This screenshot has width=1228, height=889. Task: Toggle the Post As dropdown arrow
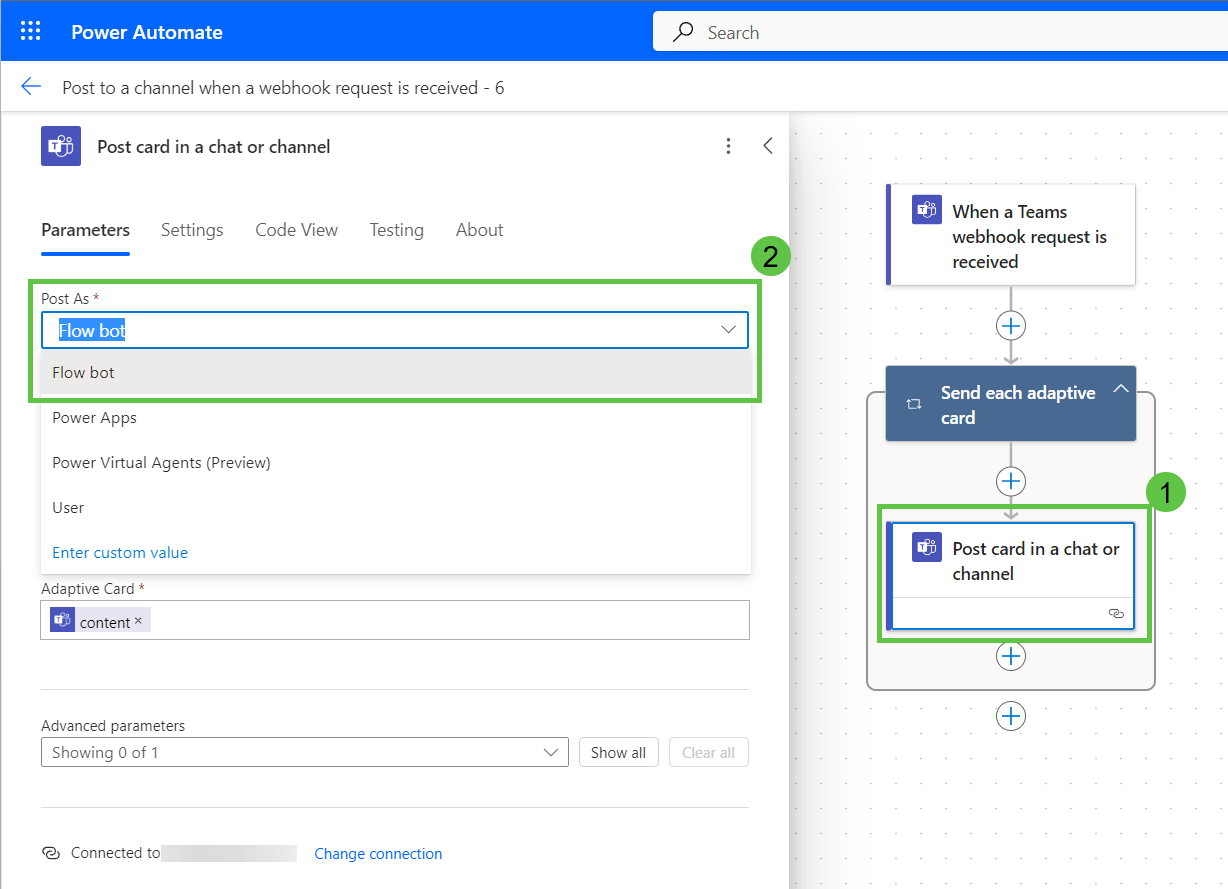click(729, 330)
